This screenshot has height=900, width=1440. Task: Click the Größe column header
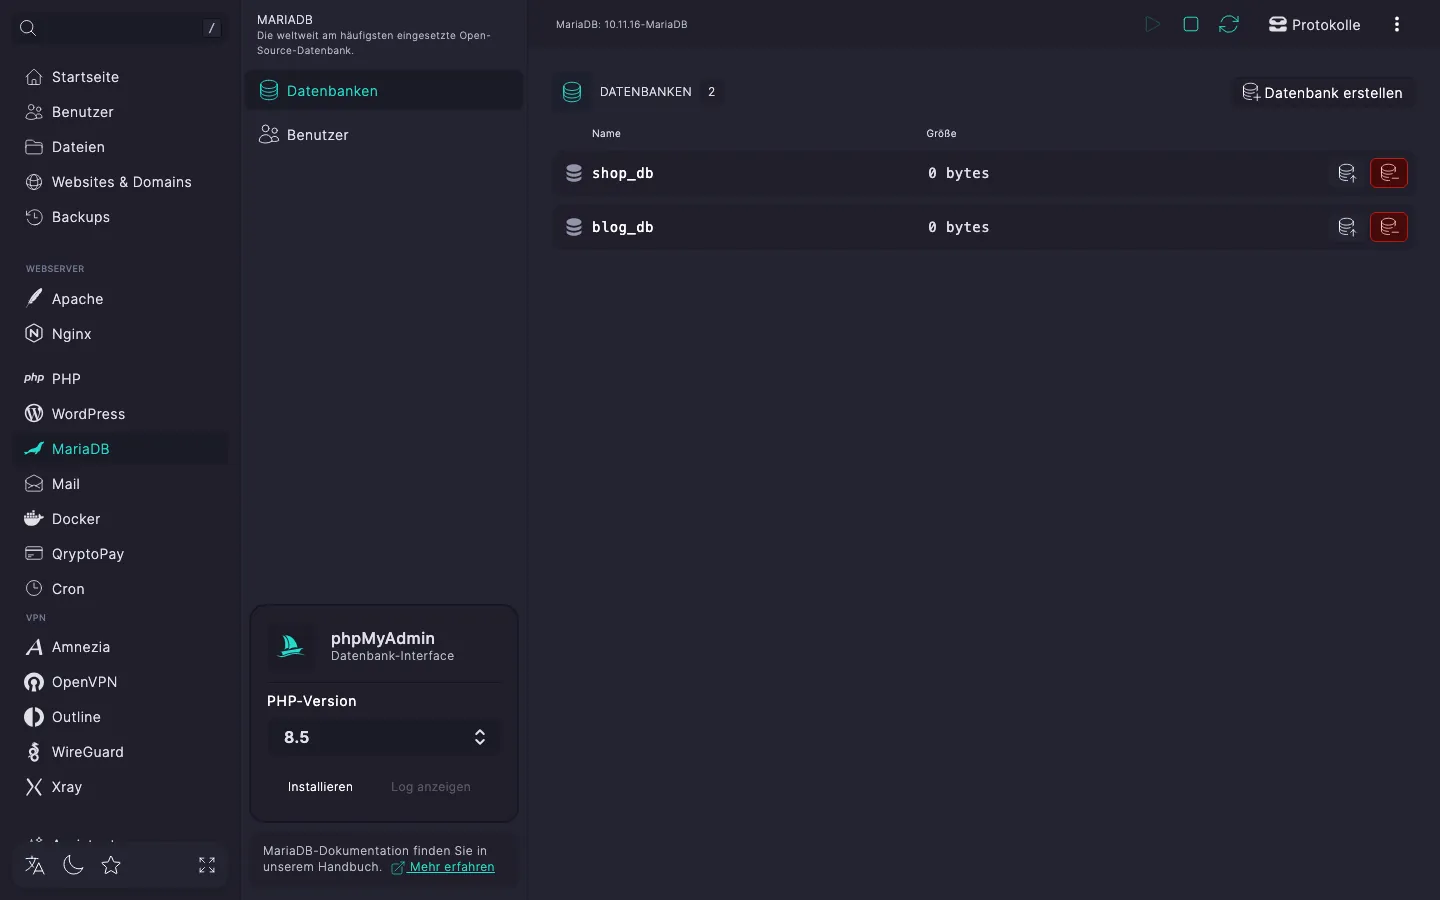tap(941, 133)
